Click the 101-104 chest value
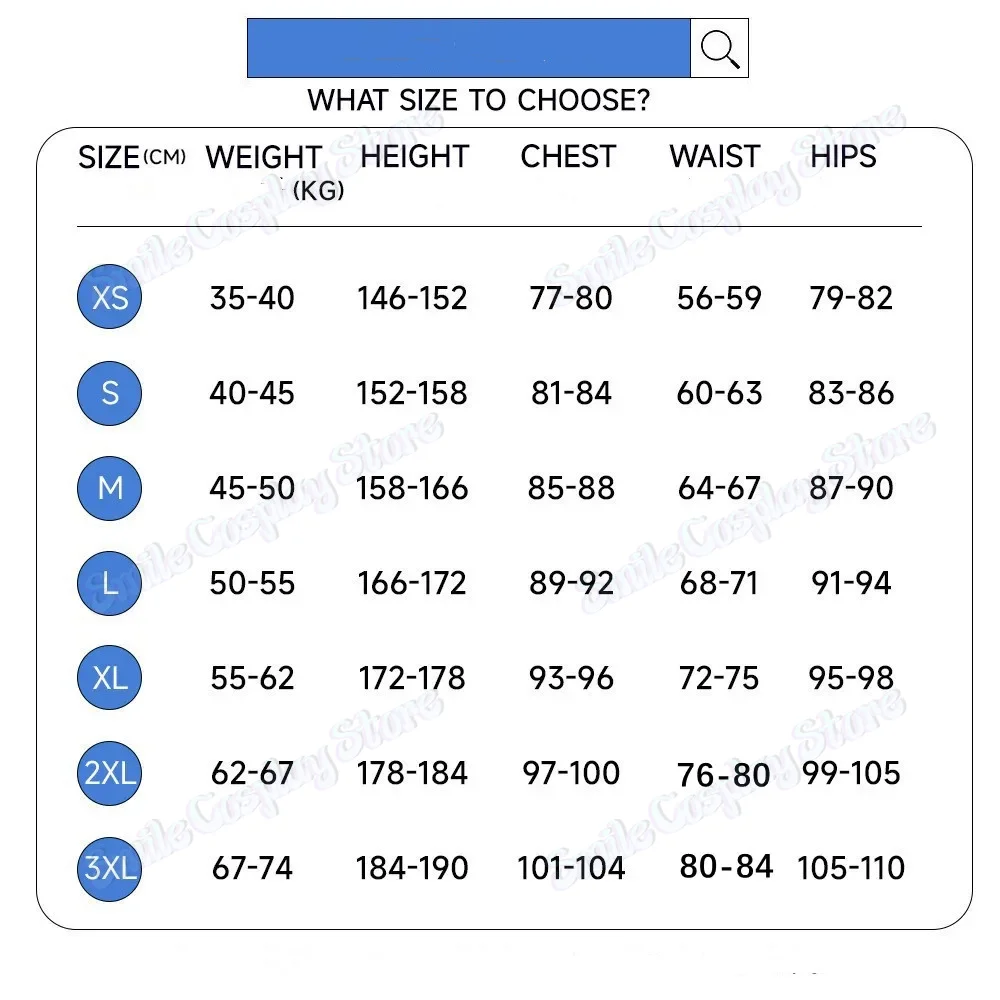1000x1000 pixels. click(x=570, y=868)
